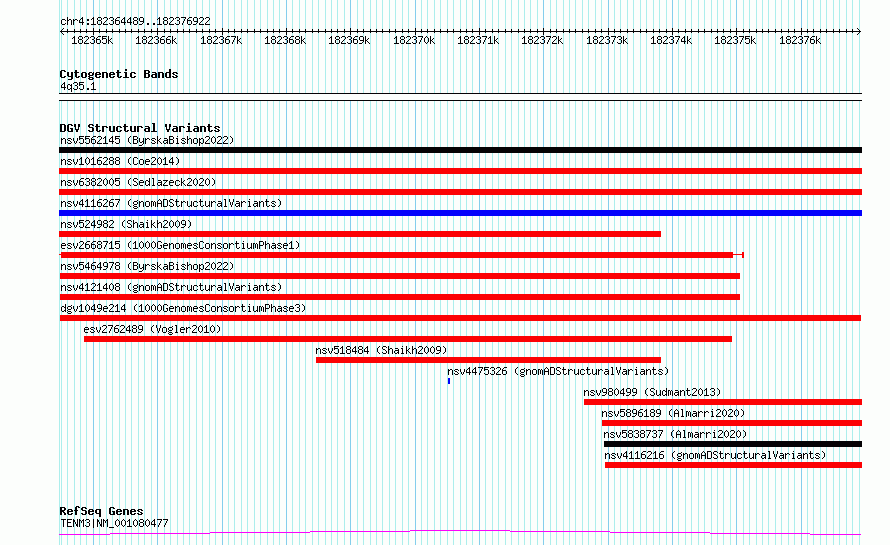Open nsv518484 (Shaikh2009) label
Viewport: 890px width, 545px height.
click(381, 350)
